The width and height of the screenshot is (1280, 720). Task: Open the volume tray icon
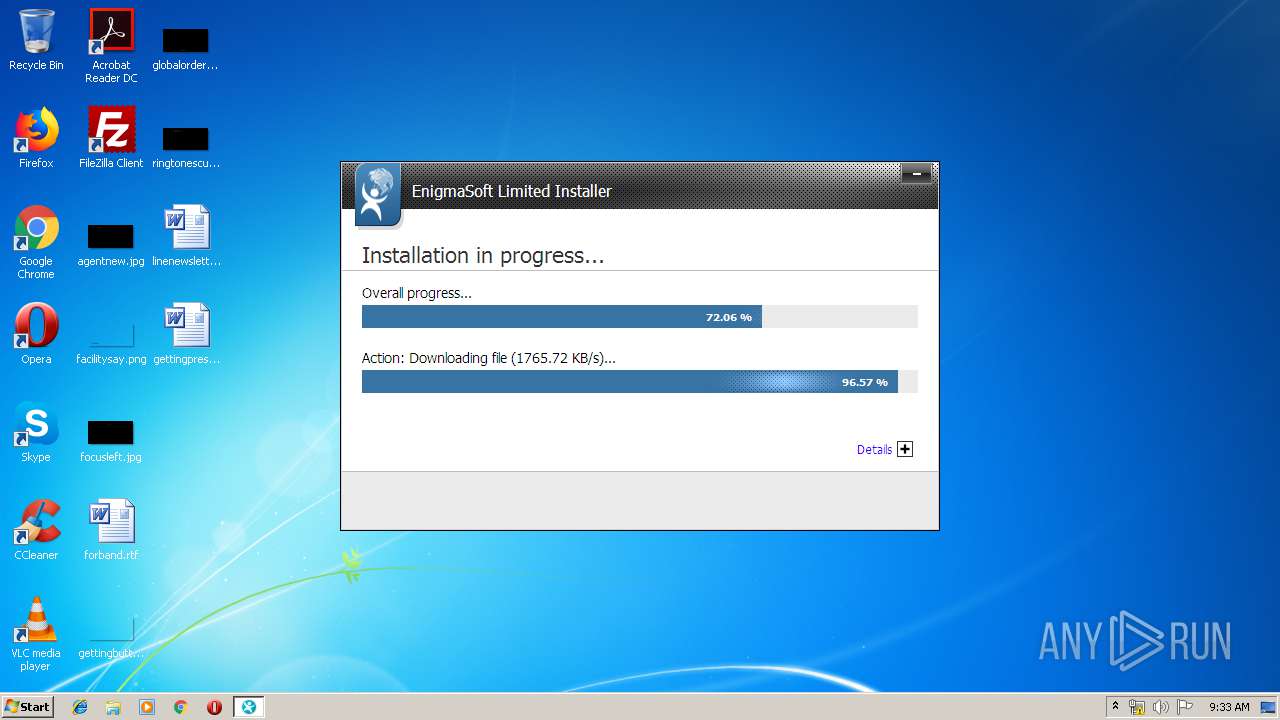point(1160,707)
